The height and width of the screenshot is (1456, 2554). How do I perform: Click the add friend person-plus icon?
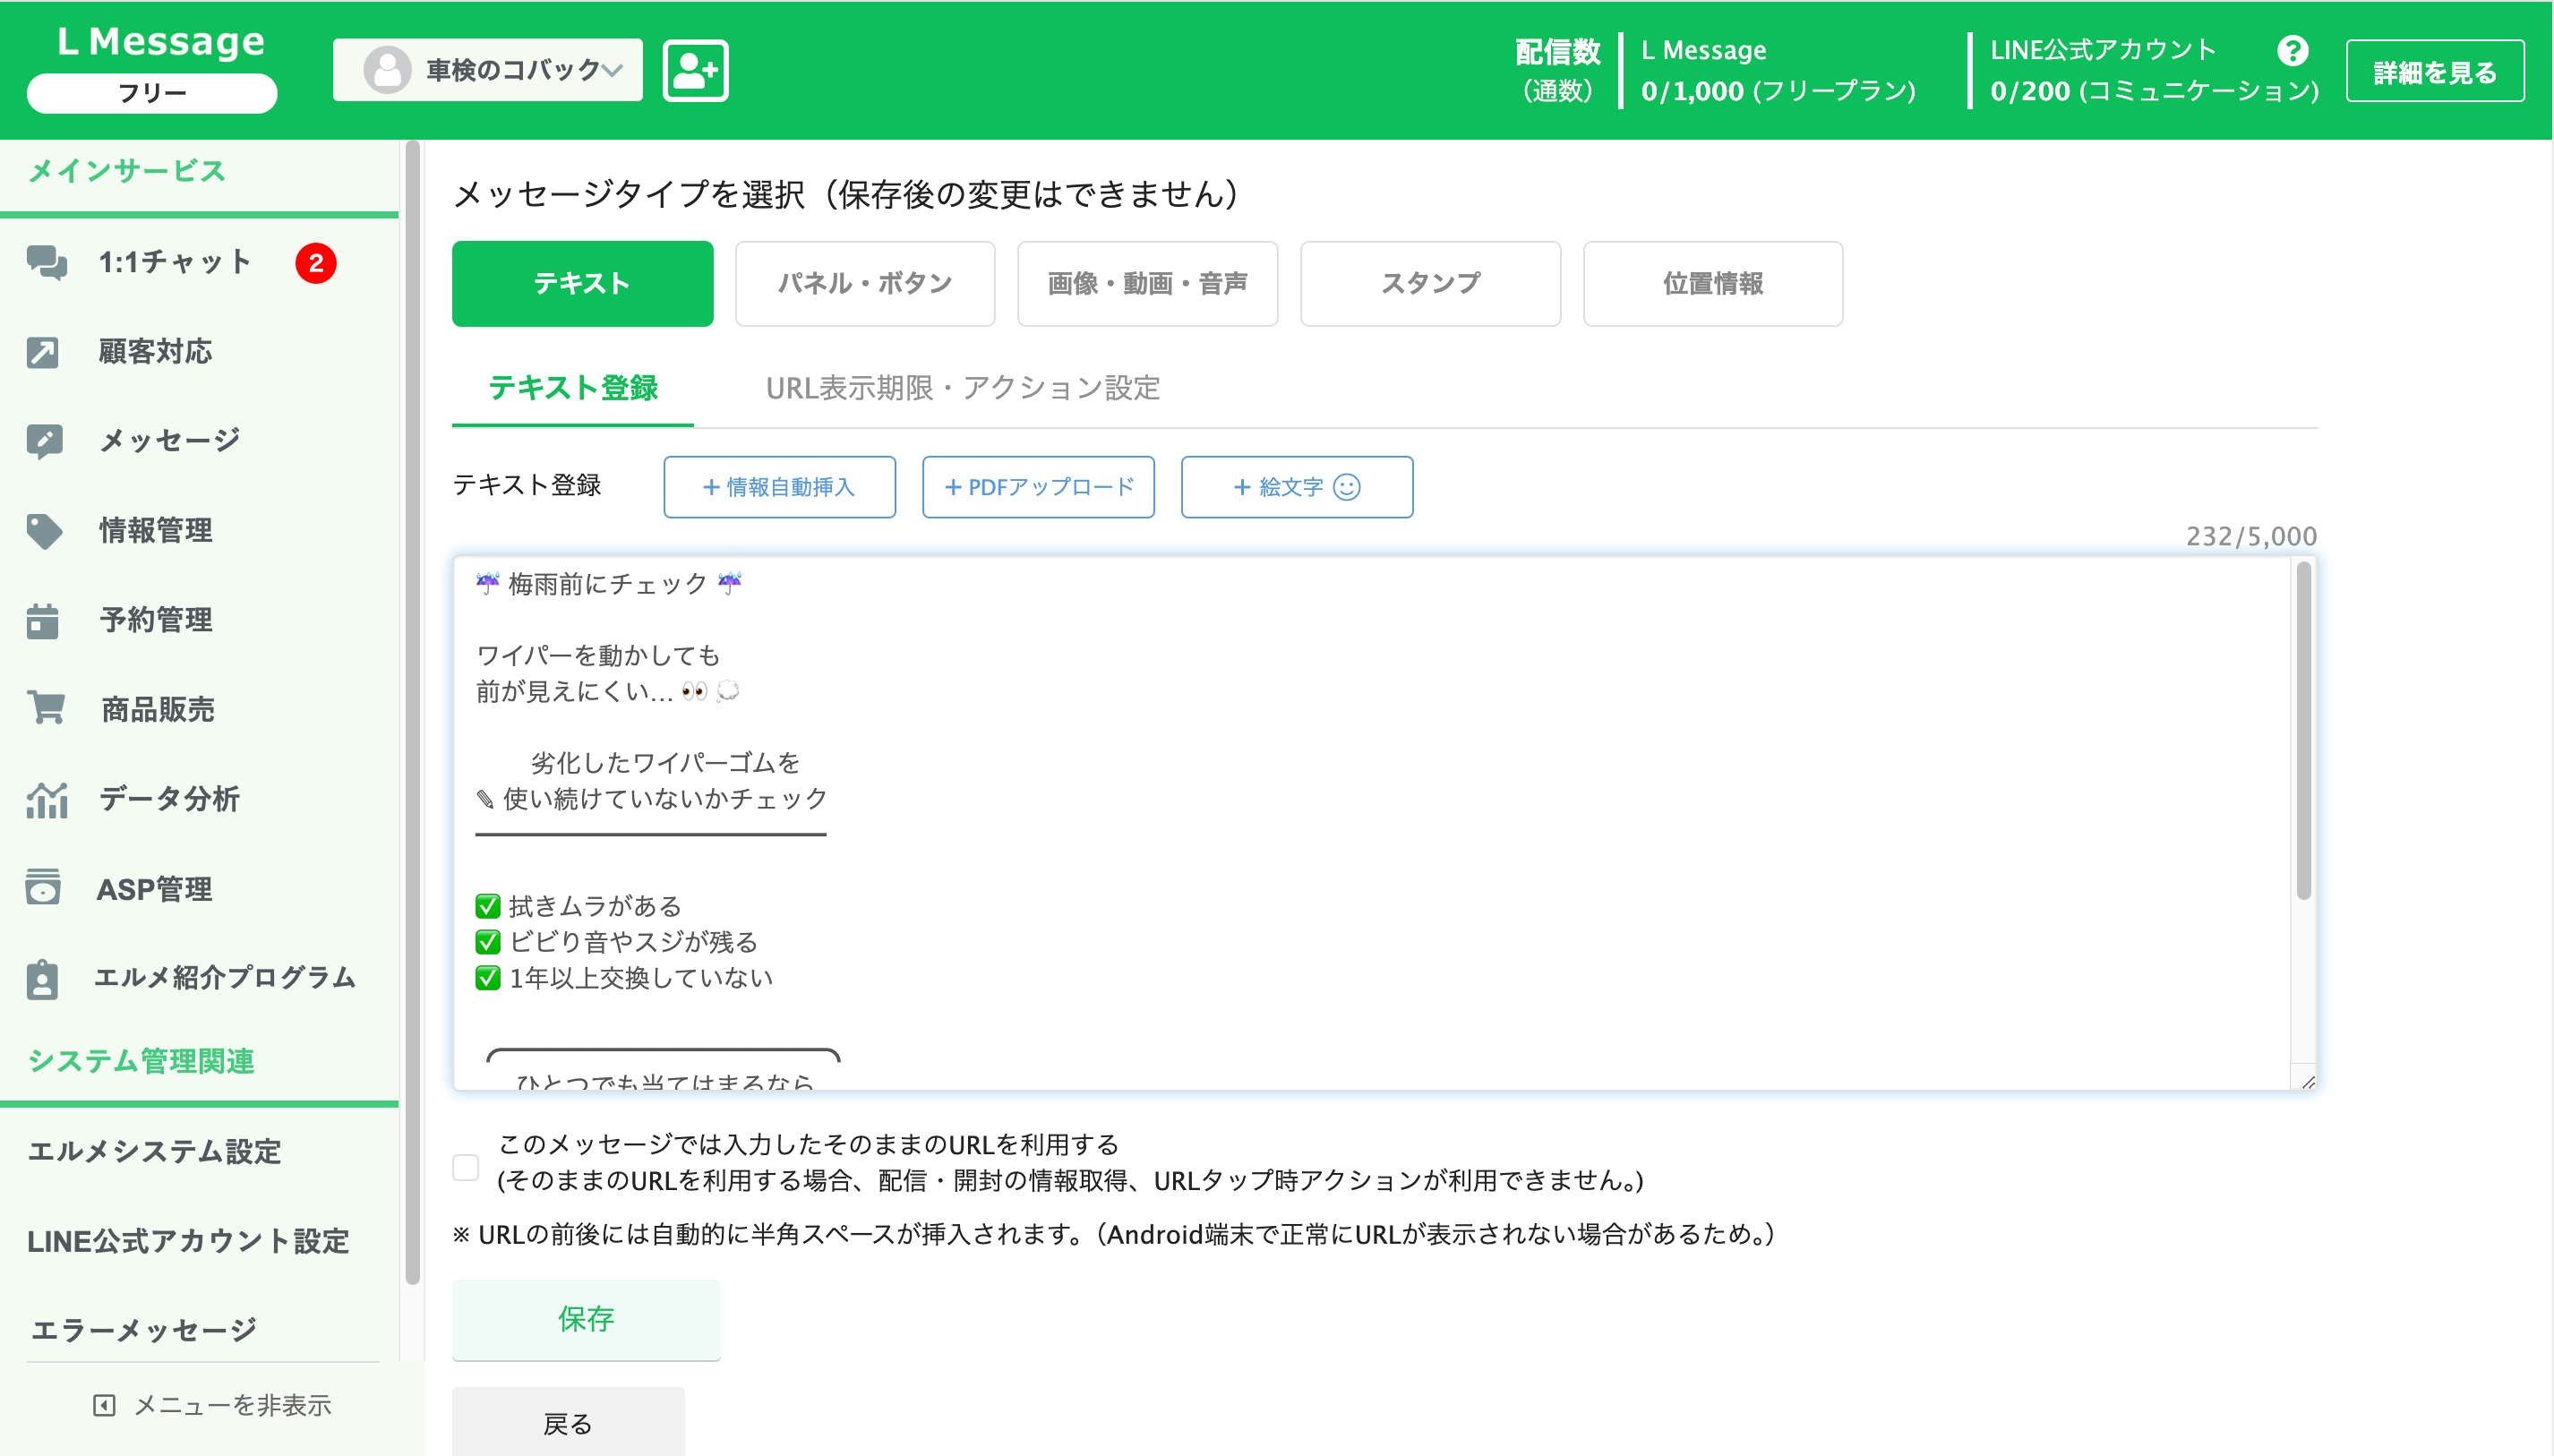695,71
